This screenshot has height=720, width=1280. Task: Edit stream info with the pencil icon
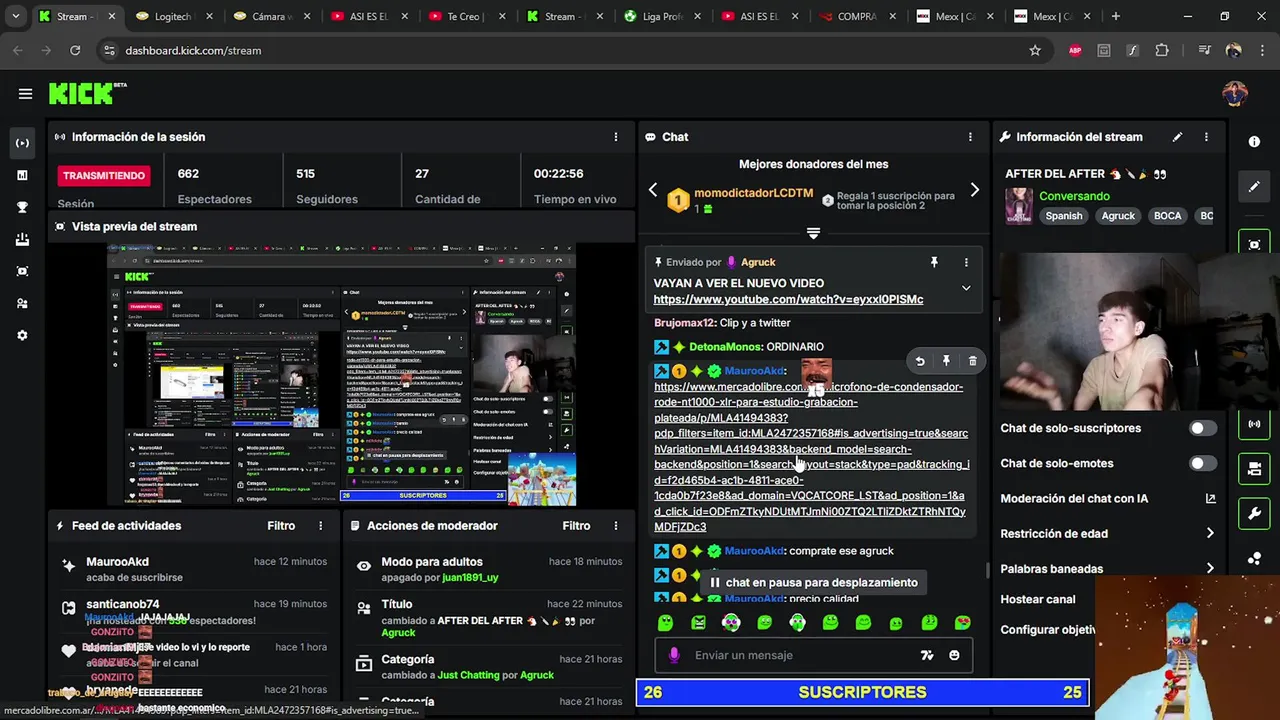pos(1177,137)
